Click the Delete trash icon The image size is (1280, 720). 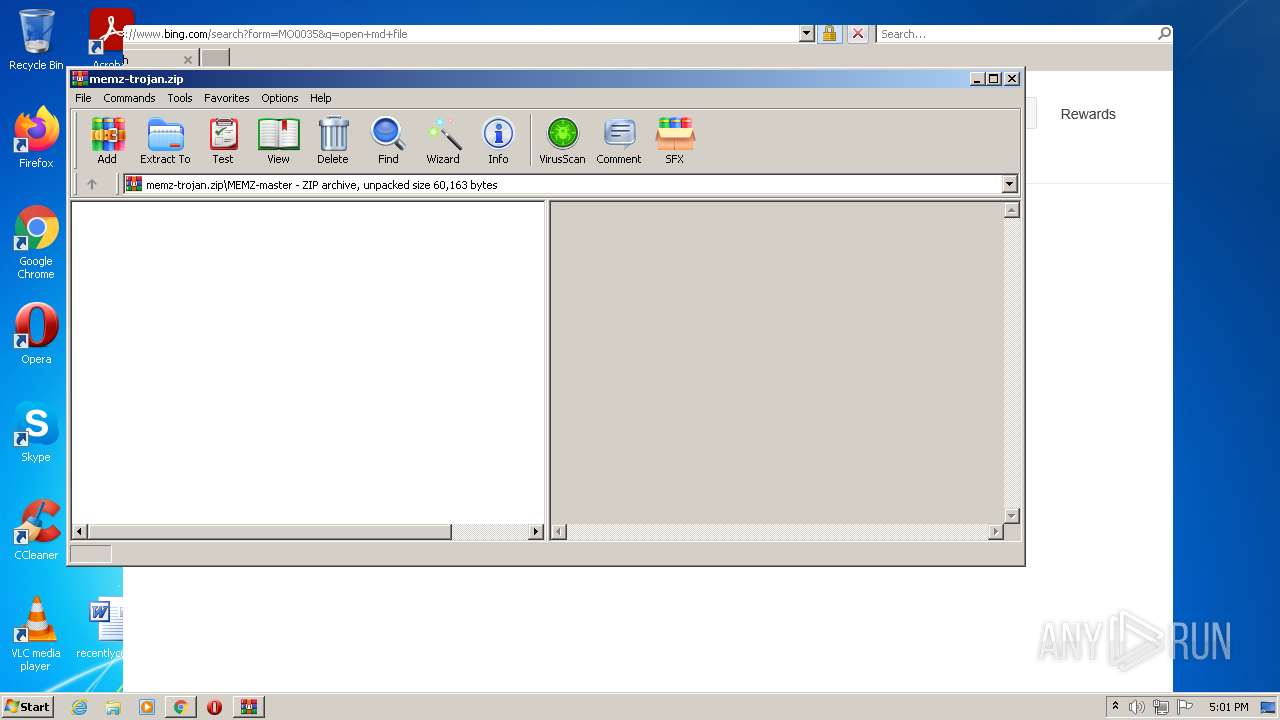(333, 140)
